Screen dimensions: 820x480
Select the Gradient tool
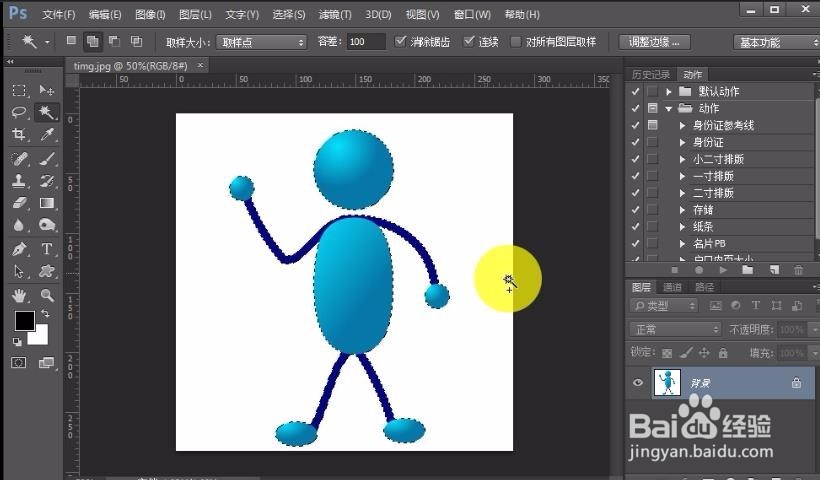(47, 203)
